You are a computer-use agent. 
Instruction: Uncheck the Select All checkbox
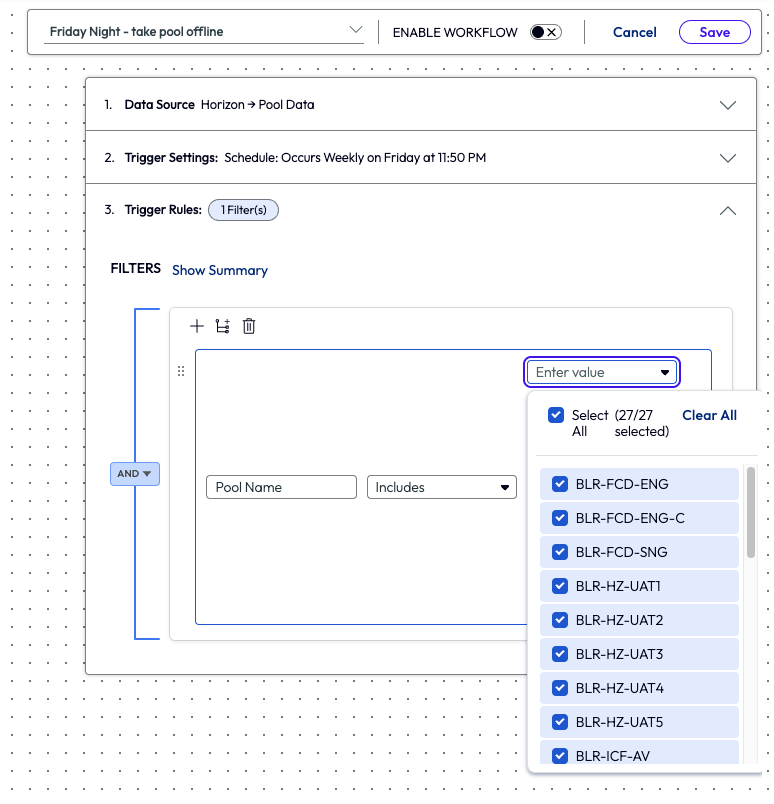coord(556,415)
